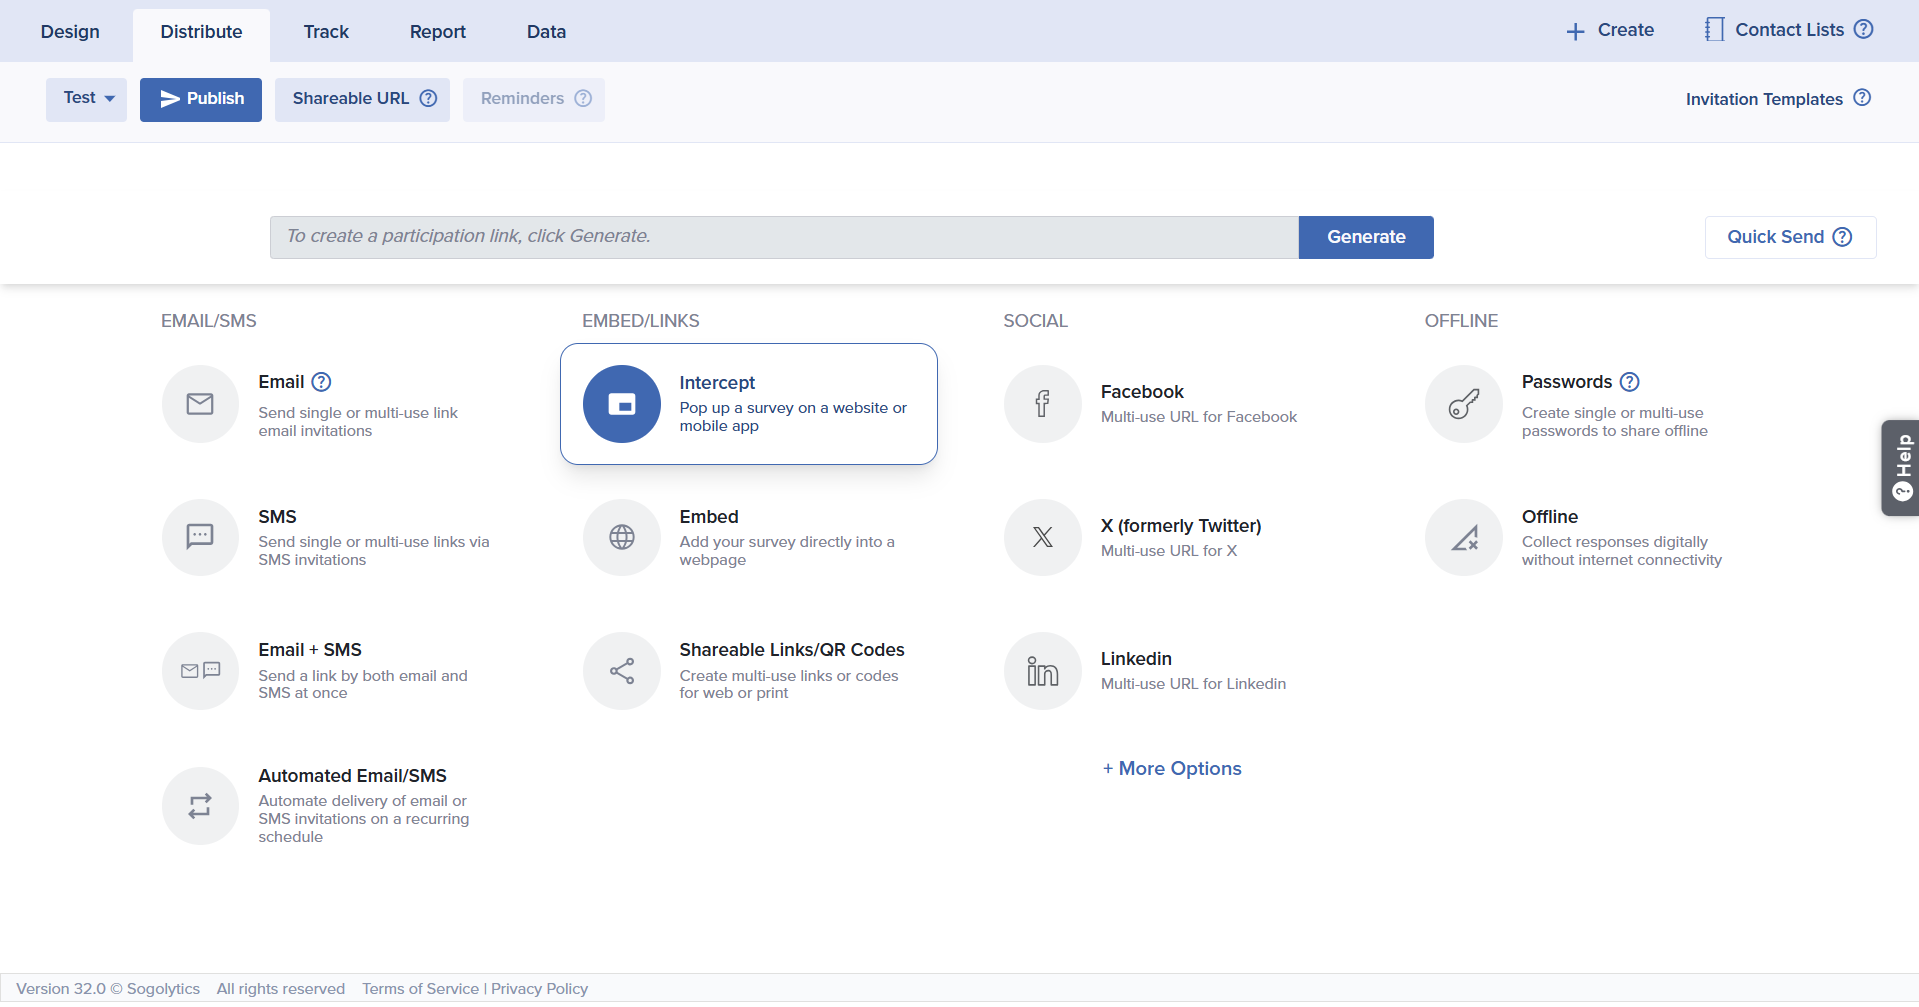Image resolution: width=1919 pixels, height=1007 pixels.
Task: Click the Embed globe icon
Action: coord(621,537)
